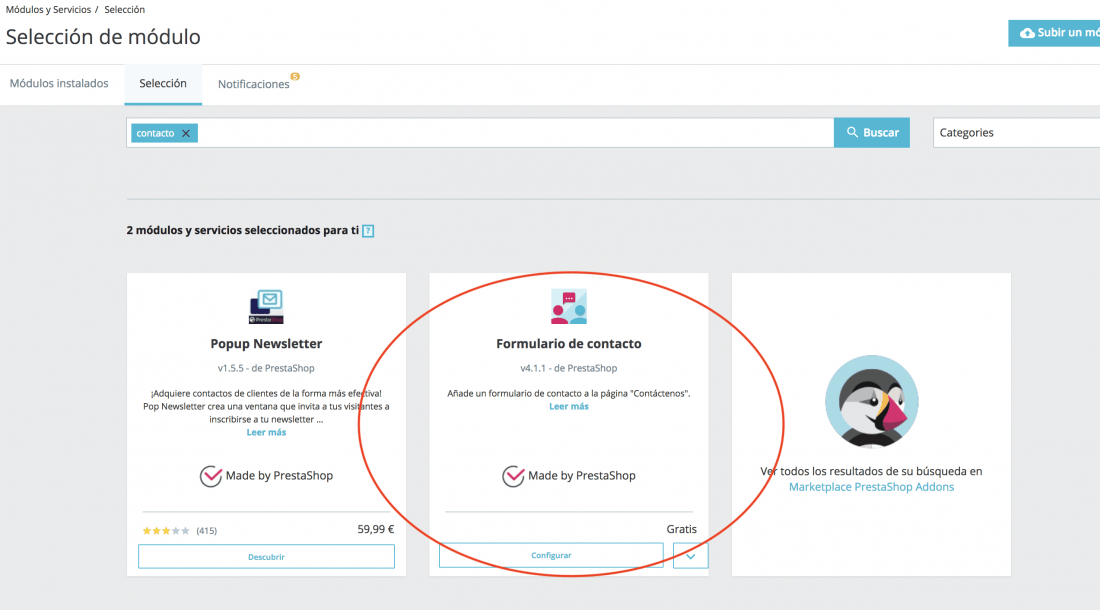This screenshot has width=1100, height=610.
Task: Remove the contacto search tag
Action: click(186, 133)
